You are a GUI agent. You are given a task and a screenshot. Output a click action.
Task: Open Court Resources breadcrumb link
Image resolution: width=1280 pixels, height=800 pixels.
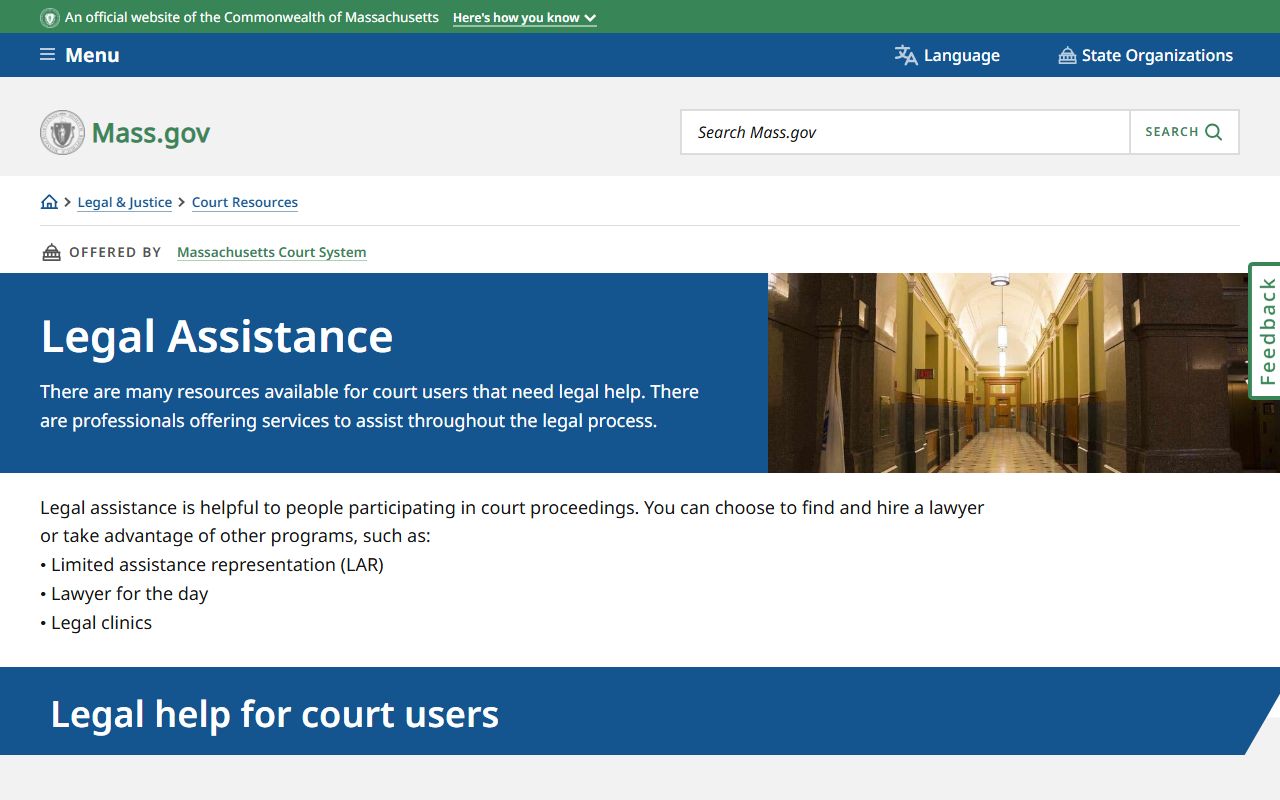[x=245, y=202]
